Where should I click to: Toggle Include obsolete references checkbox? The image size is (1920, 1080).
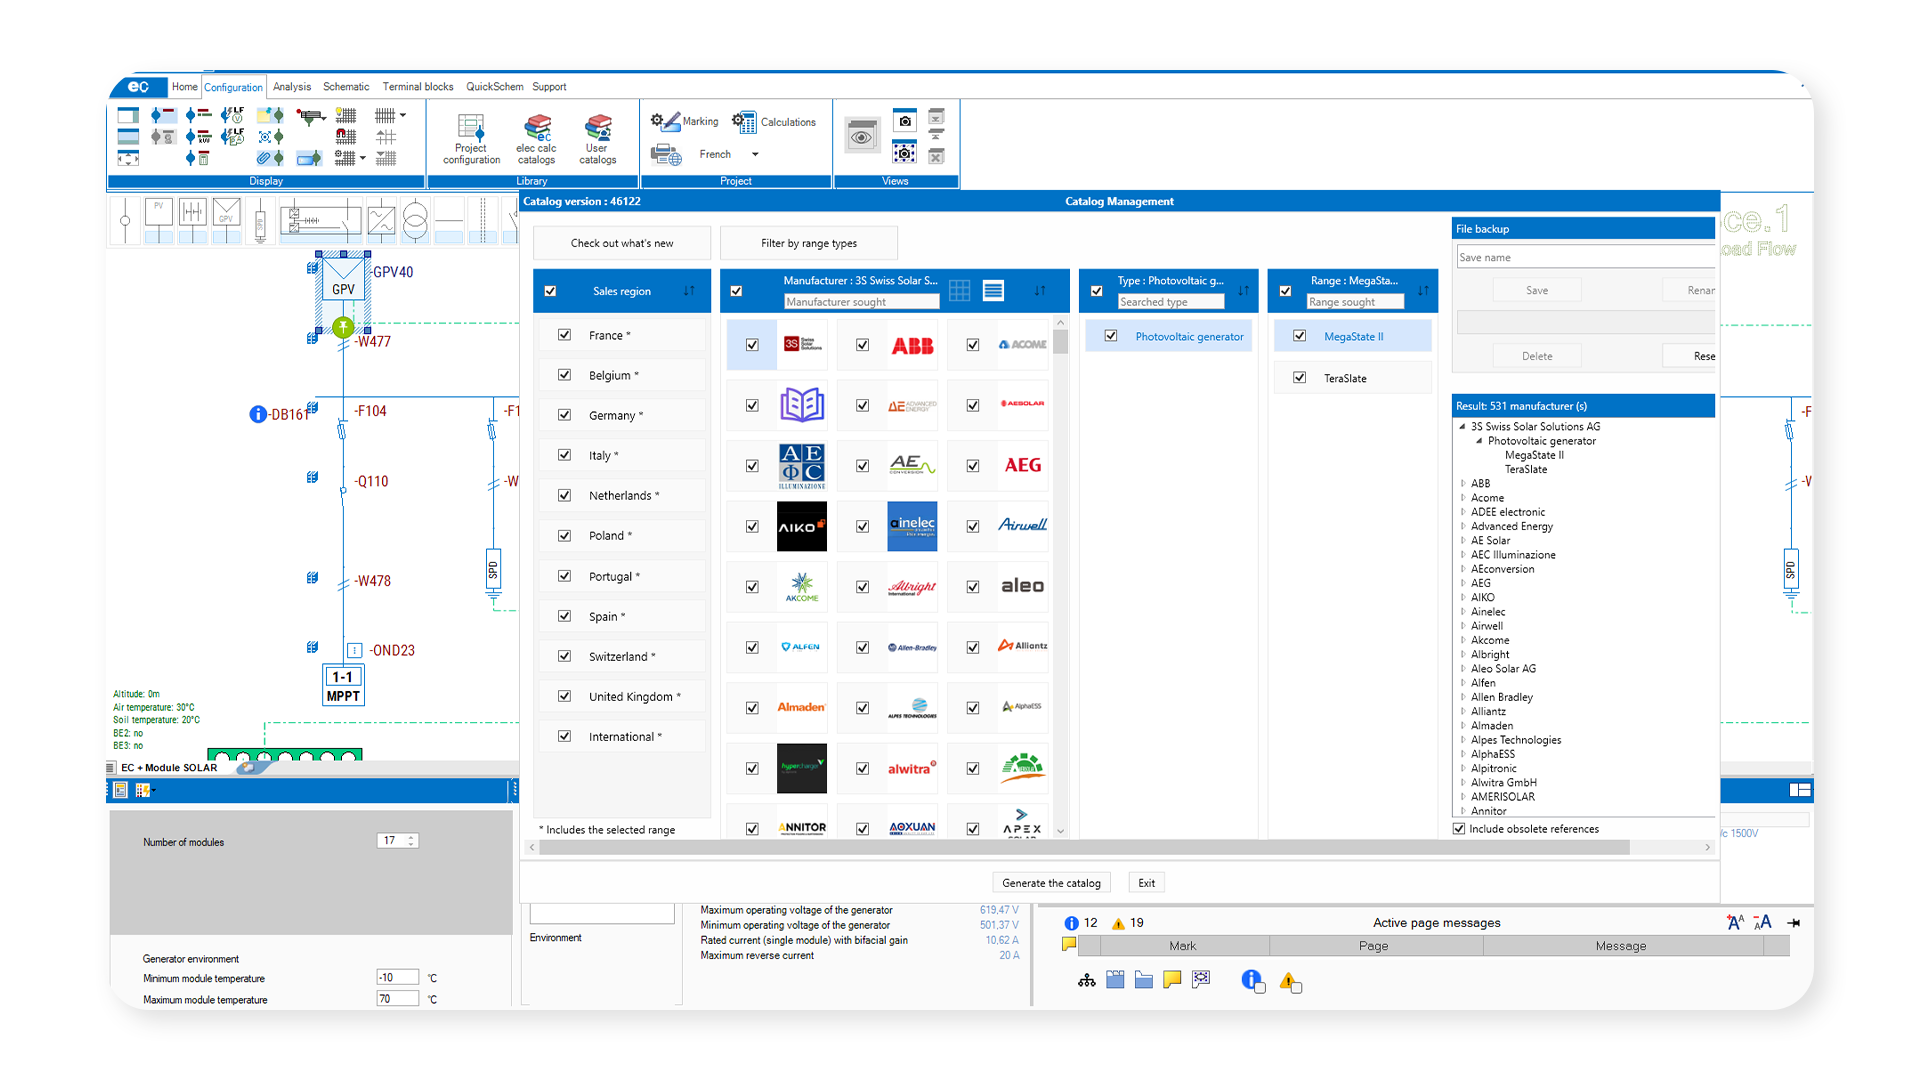coord(1459,829)
